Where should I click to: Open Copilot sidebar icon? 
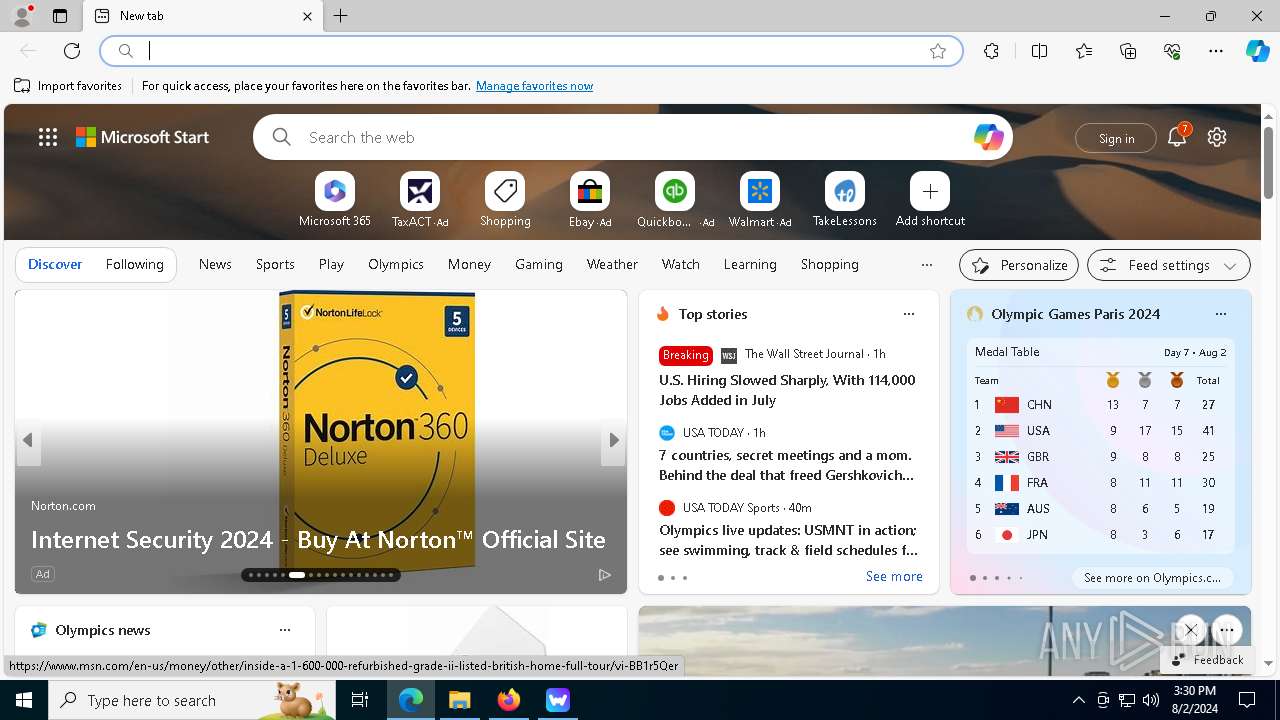(x=1257, y=51)
